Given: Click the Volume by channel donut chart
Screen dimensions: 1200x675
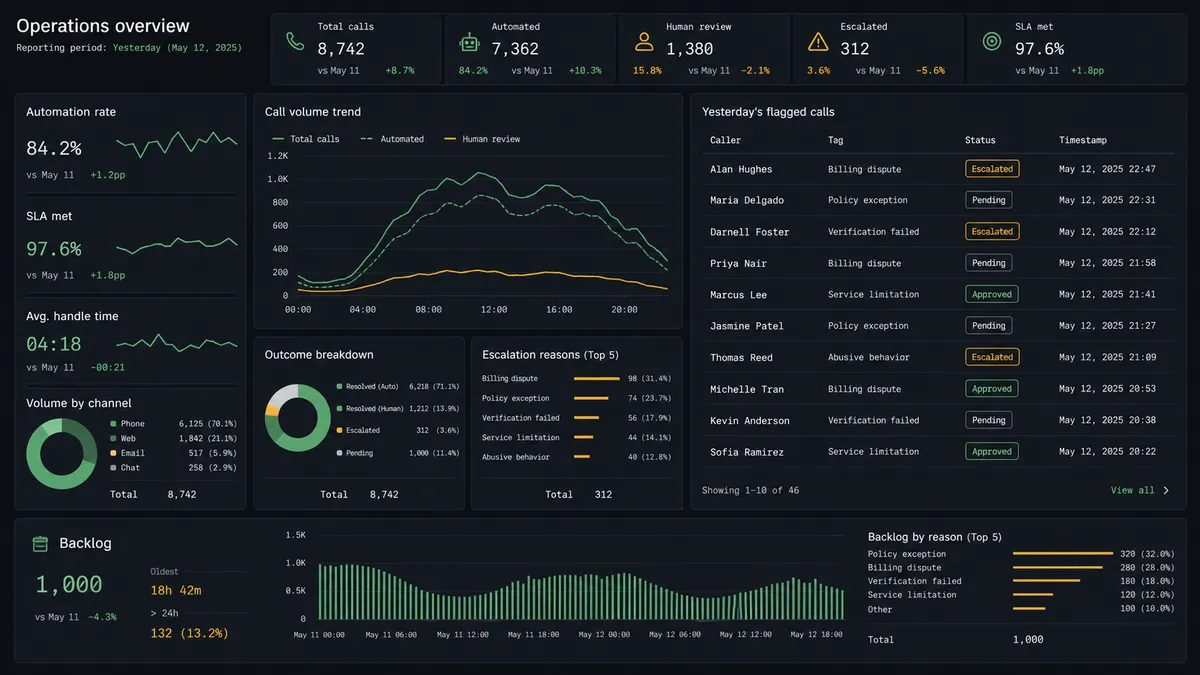Looking at the screenshot, I should click(61, 453).
